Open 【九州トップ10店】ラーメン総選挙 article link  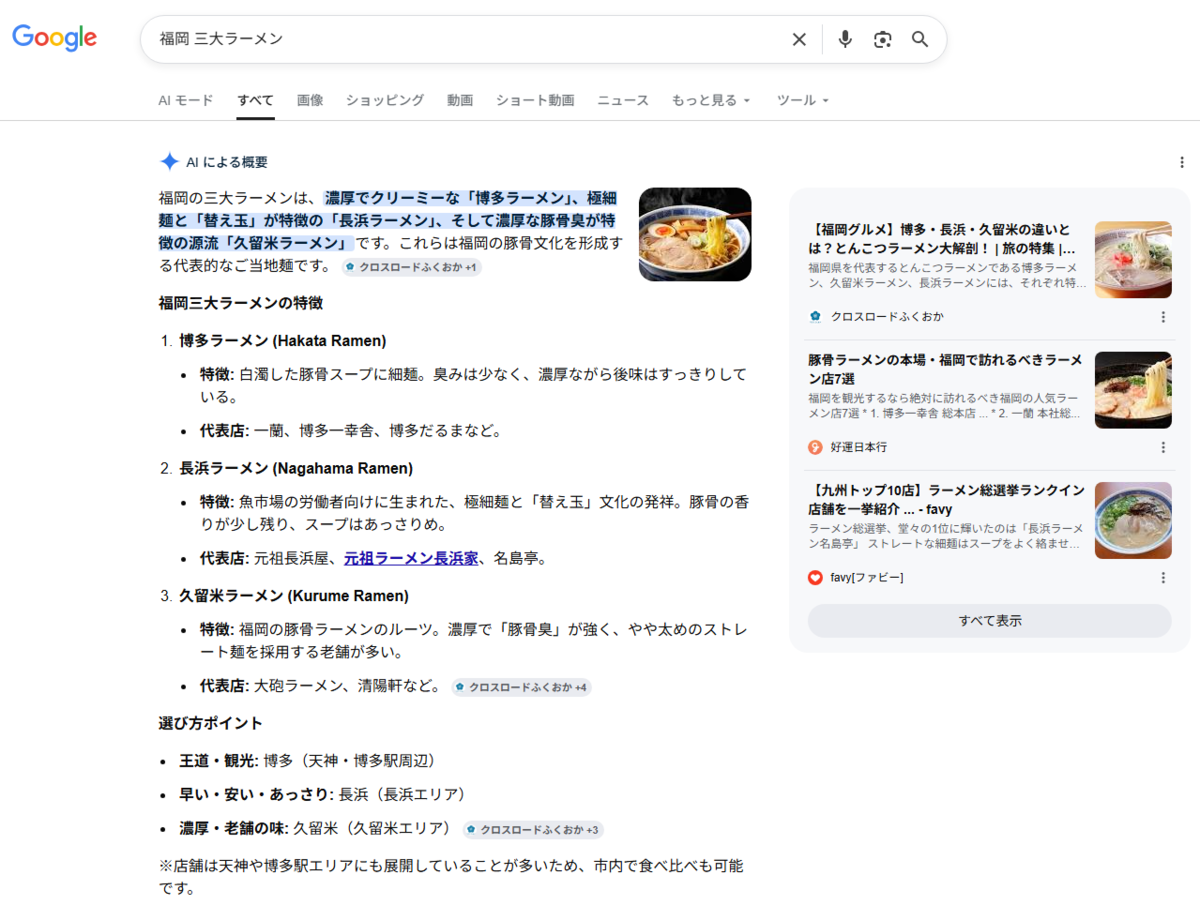[x=946, y=499]
